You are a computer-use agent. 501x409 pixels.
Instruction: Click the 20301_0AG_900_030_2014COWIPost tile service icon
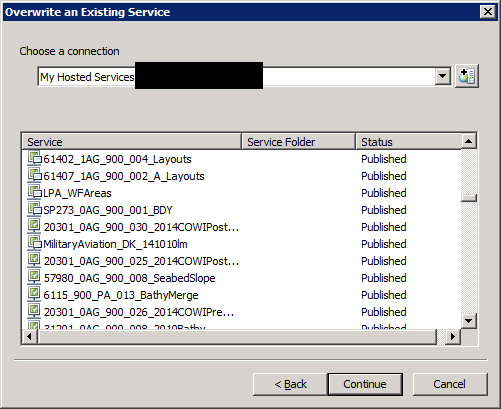coord(34,226)
